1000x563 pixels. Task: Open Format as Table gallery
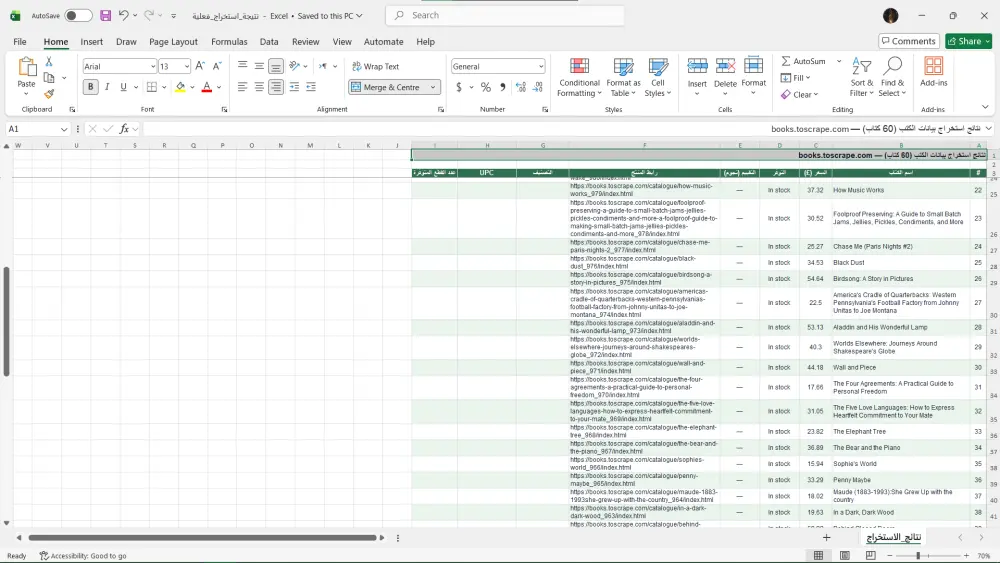pos(623,77)
